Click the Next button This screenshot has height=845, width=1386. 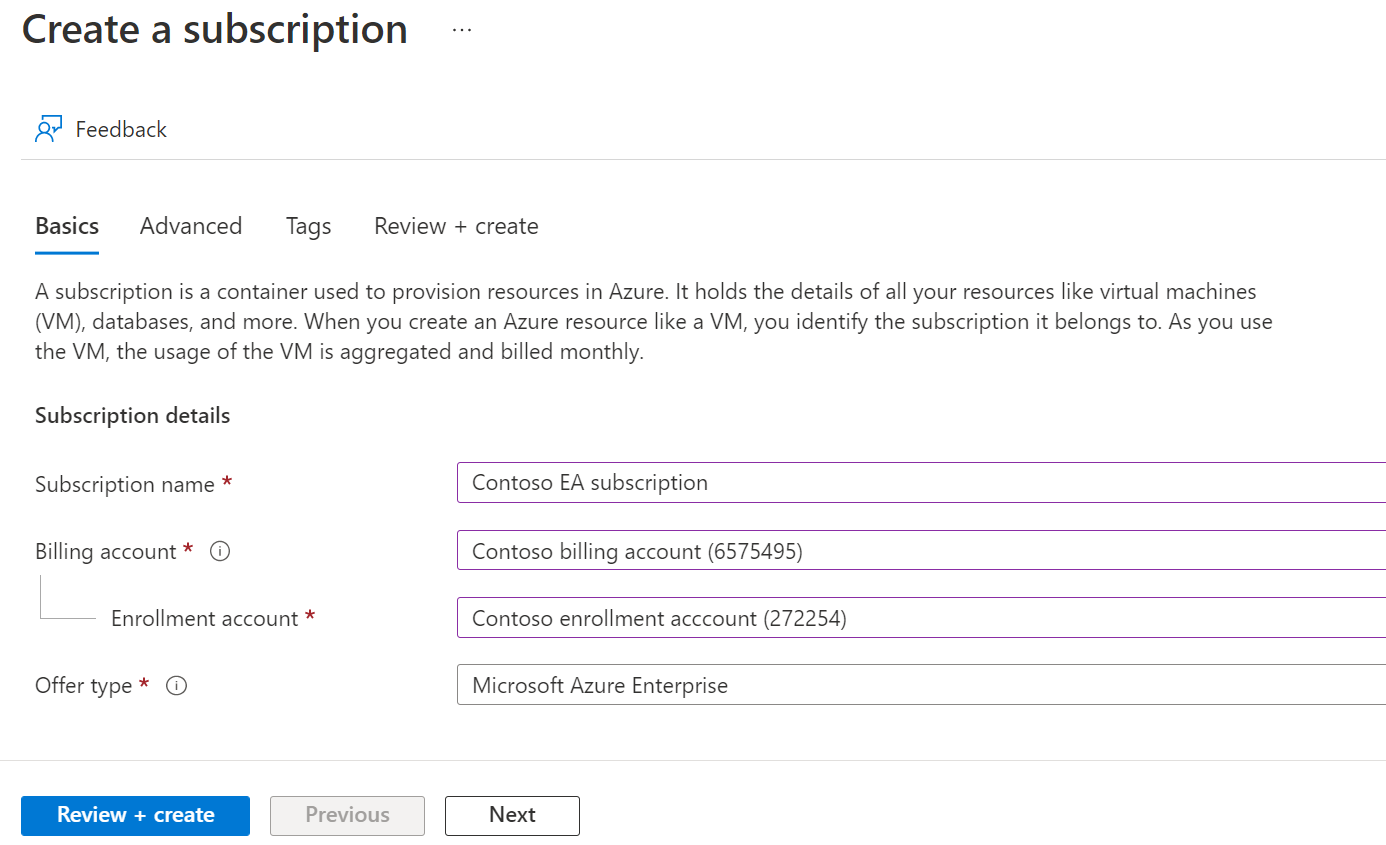(512, 815)
